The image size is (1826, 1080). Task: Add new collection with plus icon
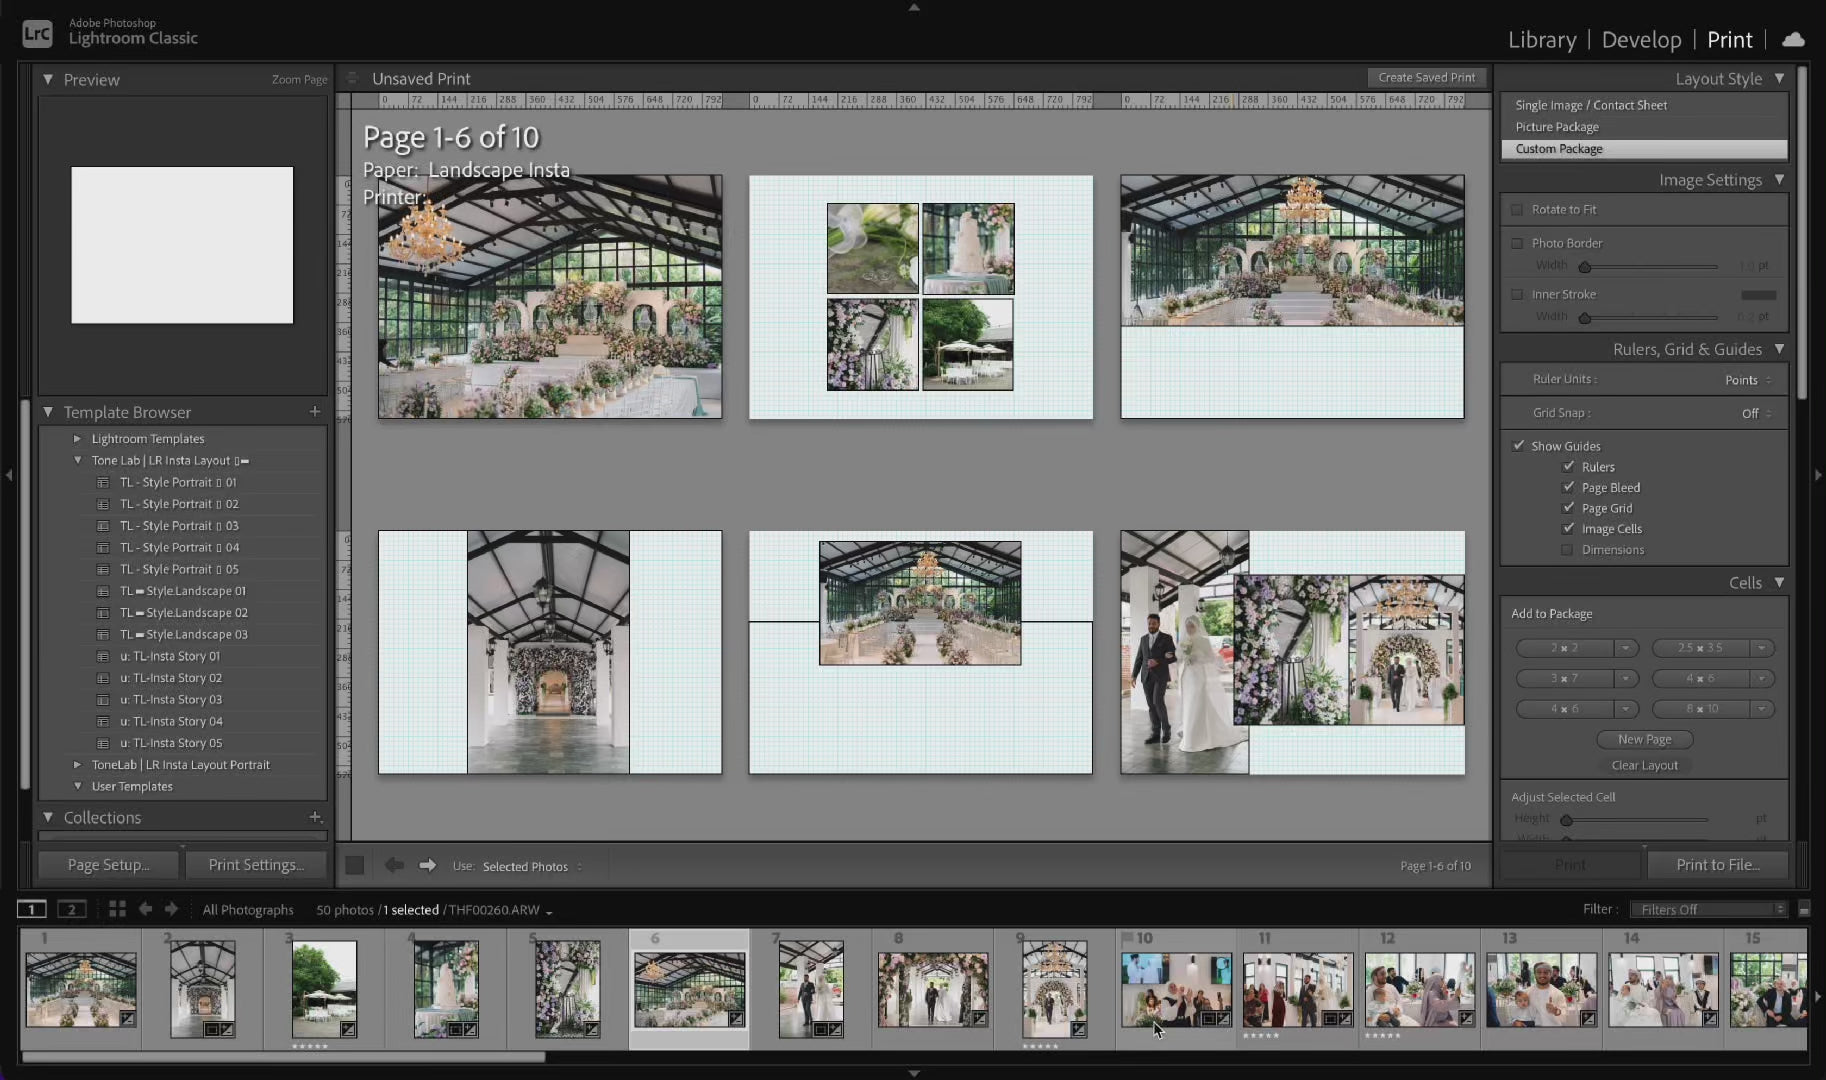coord(315,817)
